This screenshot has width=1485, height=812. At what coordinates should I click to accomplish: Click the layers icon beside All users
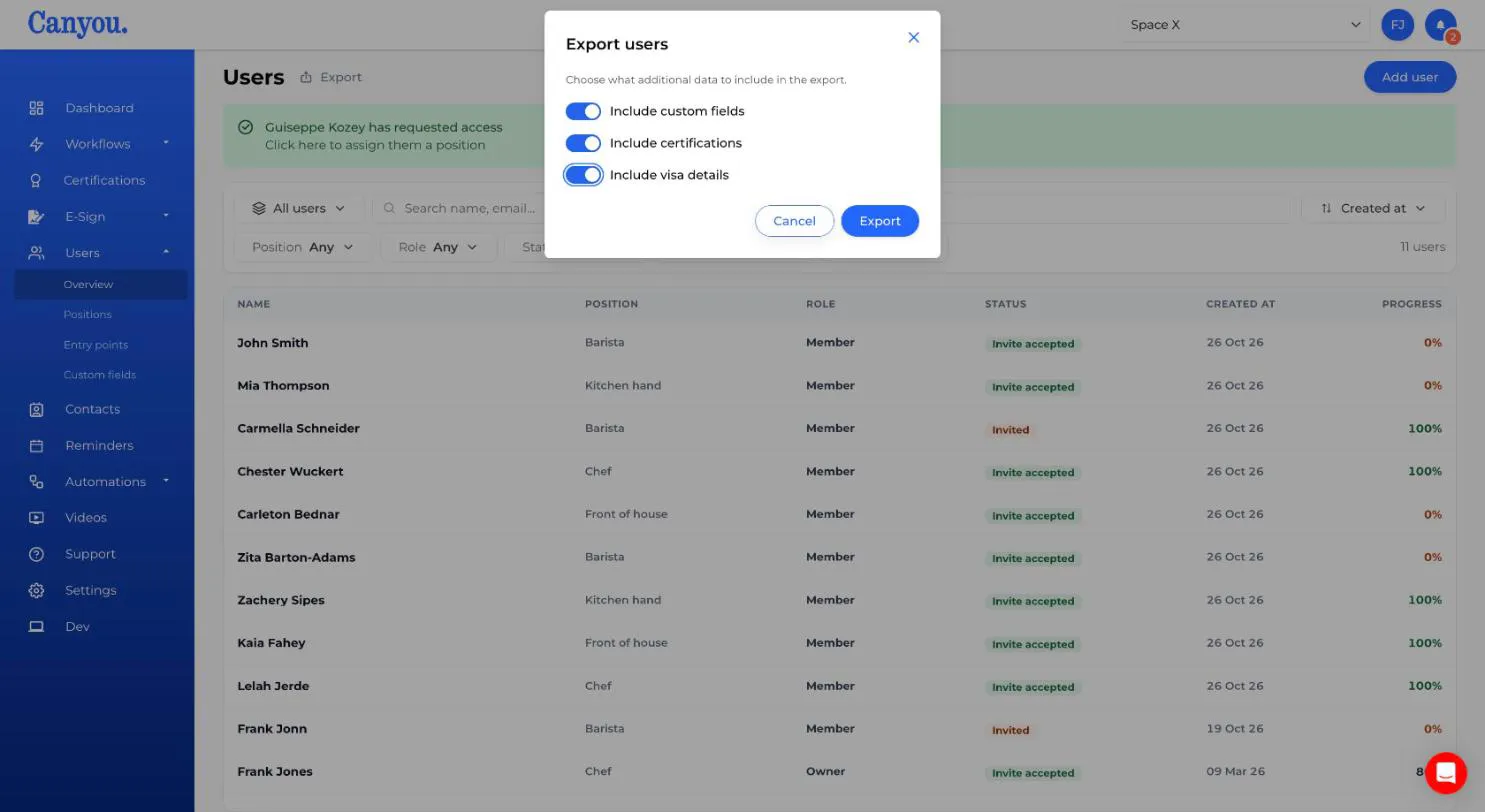point(259,208)
